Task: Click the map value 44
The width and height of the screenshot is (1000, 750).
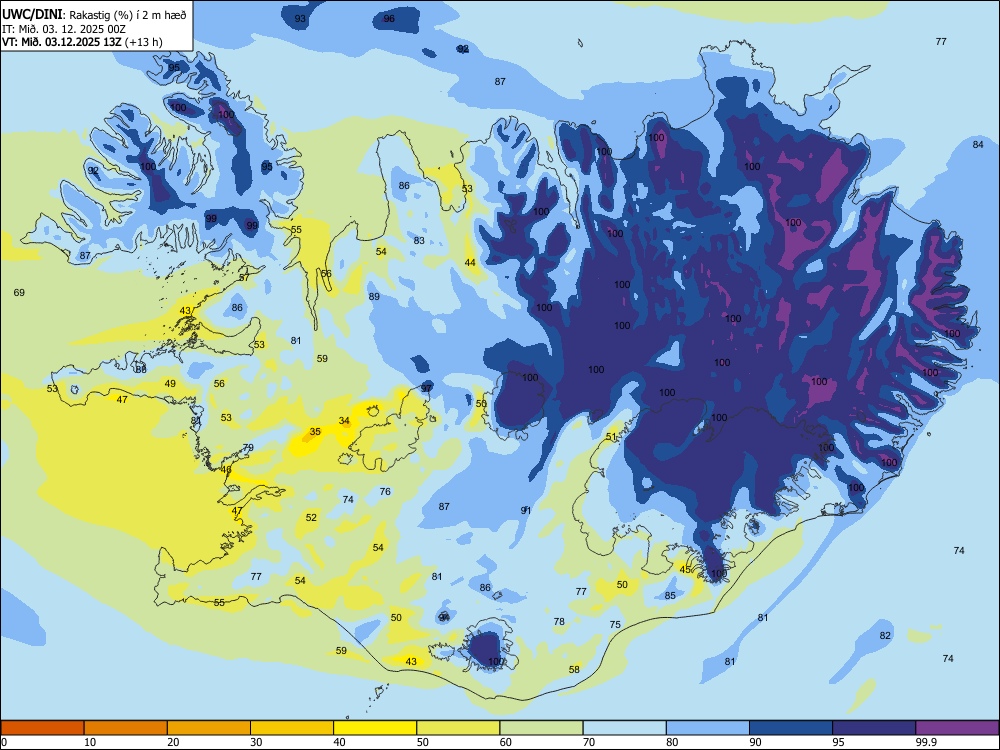Action: 470,263
